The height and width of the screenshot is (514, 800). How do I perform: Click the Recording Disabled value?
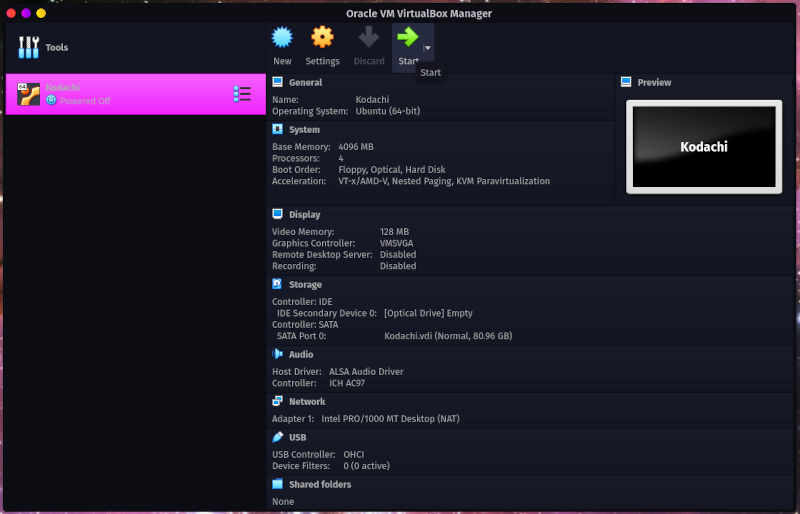click(x=398, y=265)
